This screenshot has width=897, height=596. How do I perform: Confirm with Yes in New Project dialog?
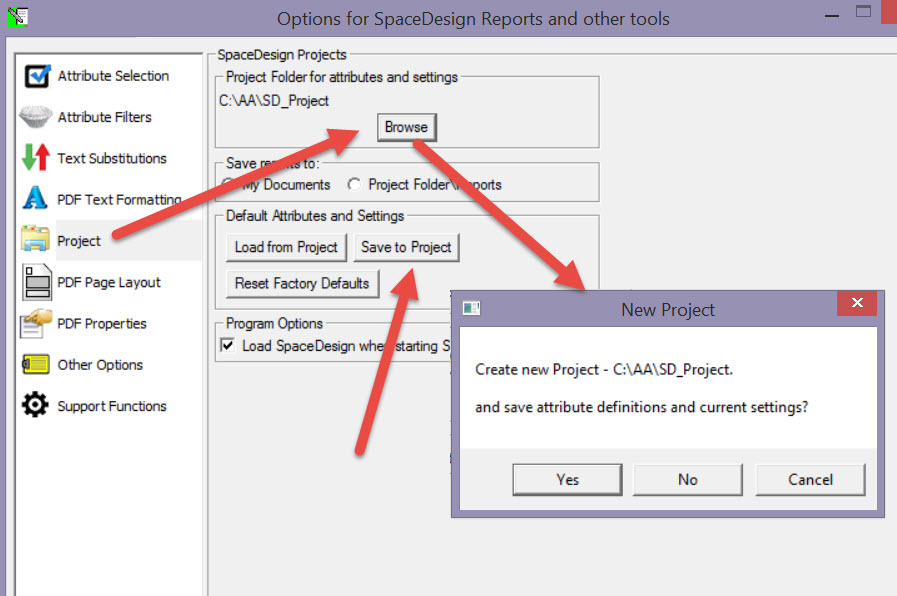coord(567,480)
